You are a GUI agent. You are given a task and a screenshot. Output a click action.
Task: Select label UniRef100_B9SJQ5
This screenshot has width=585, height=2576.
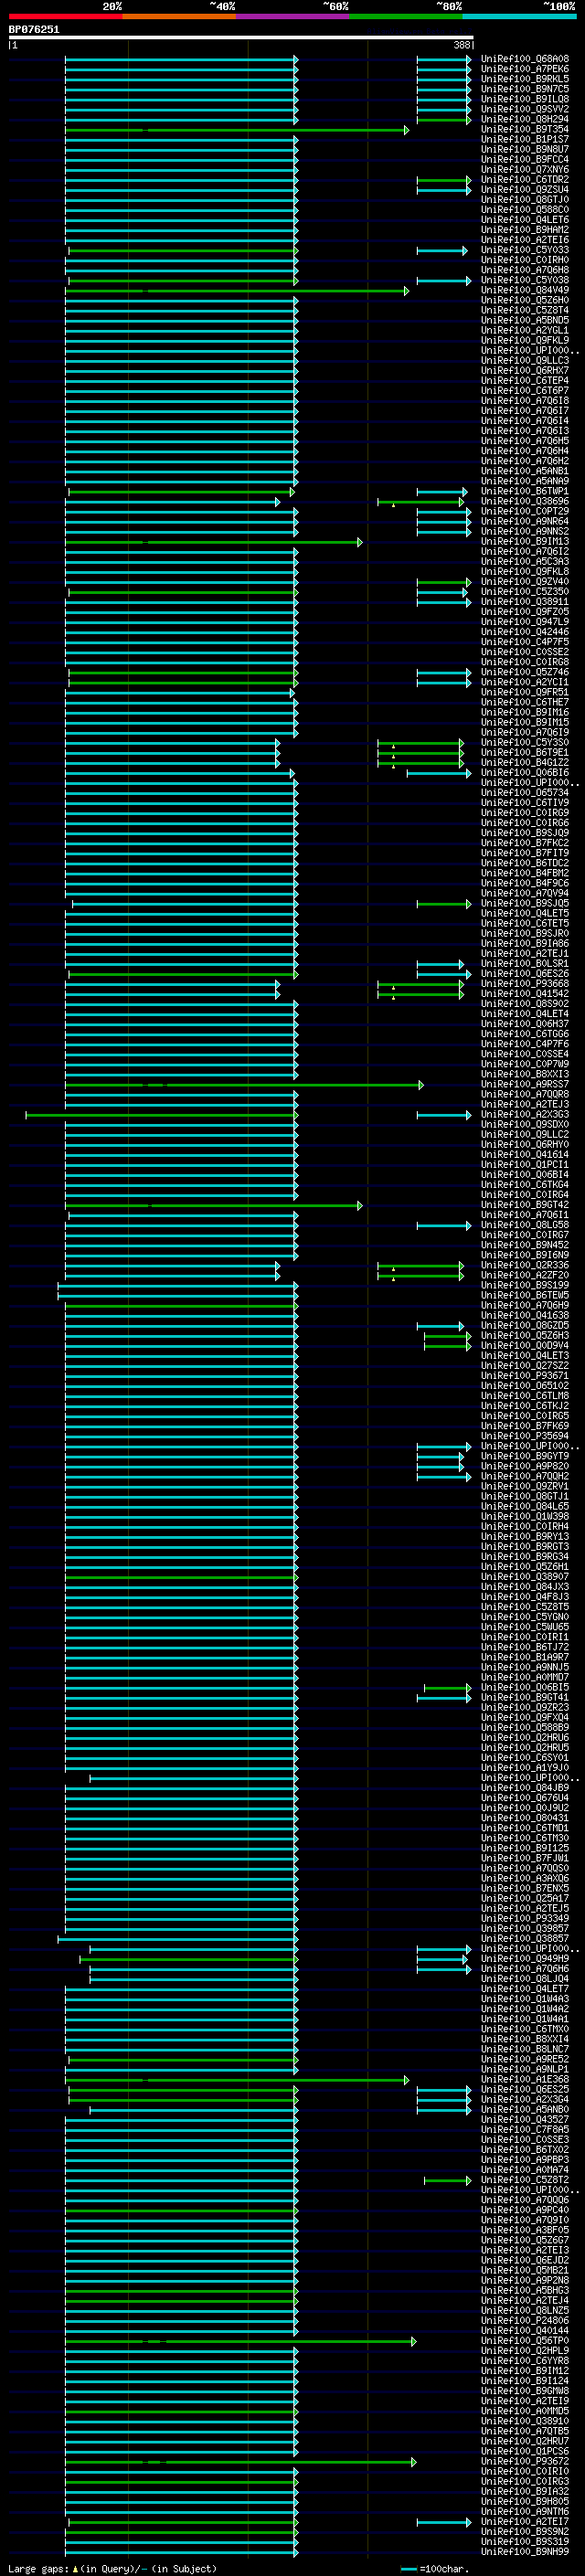(525, 903)
